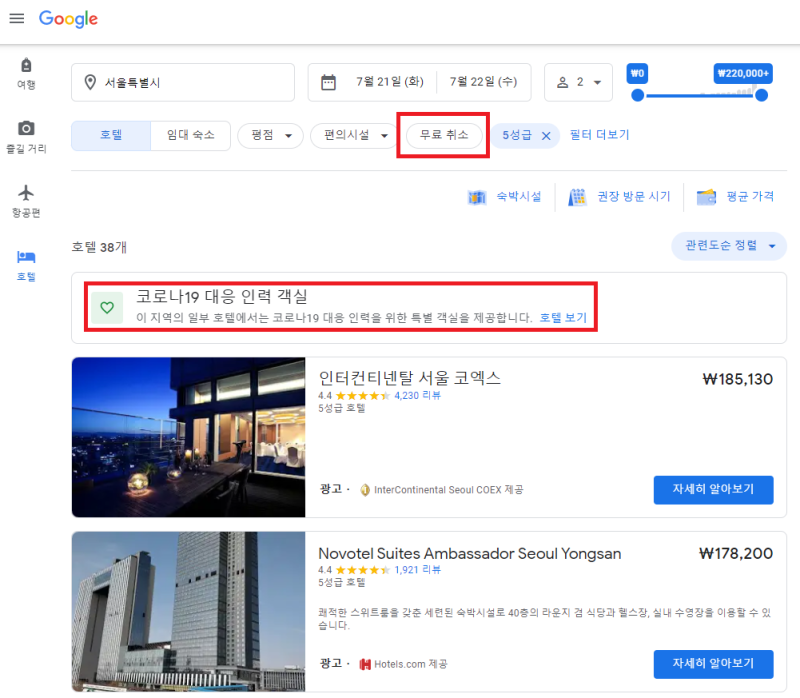Click the 숙박시설 map icon

point(477,197)
